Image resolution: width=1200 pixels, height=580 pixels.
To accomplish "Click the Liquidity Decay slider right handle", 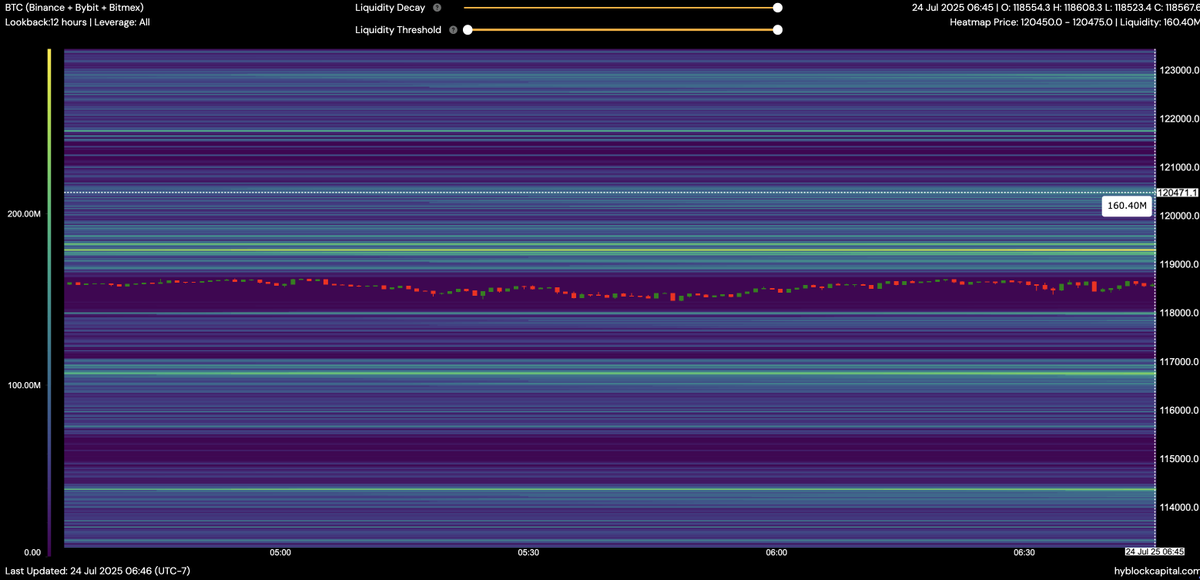I will (x=777, y=8).
